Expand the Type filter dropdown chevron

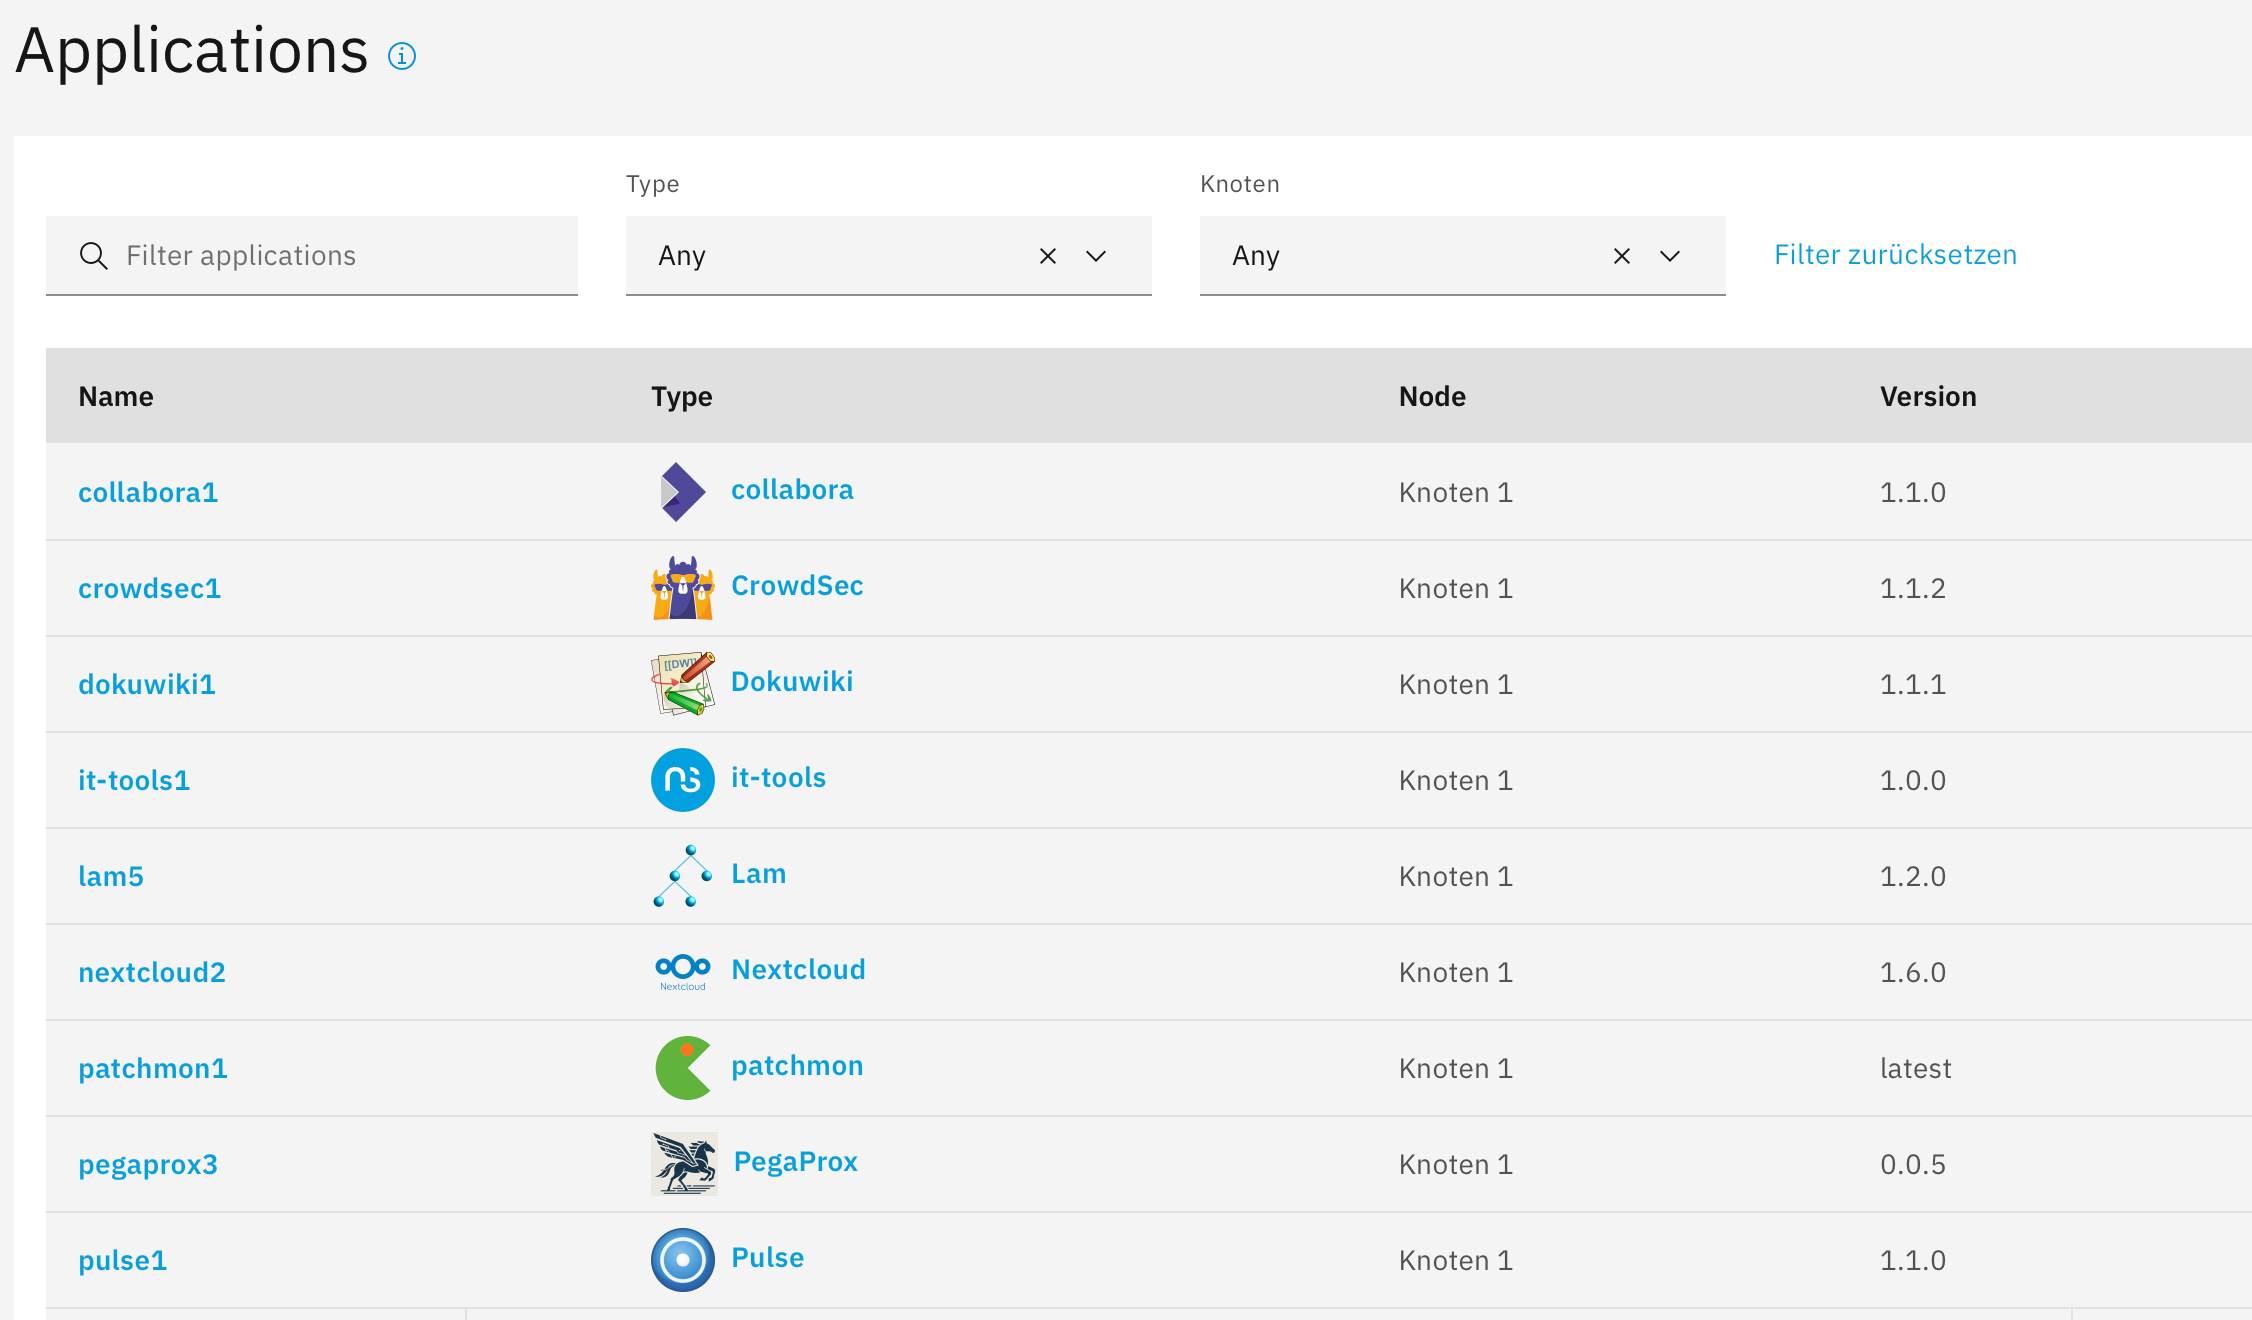1096,256
